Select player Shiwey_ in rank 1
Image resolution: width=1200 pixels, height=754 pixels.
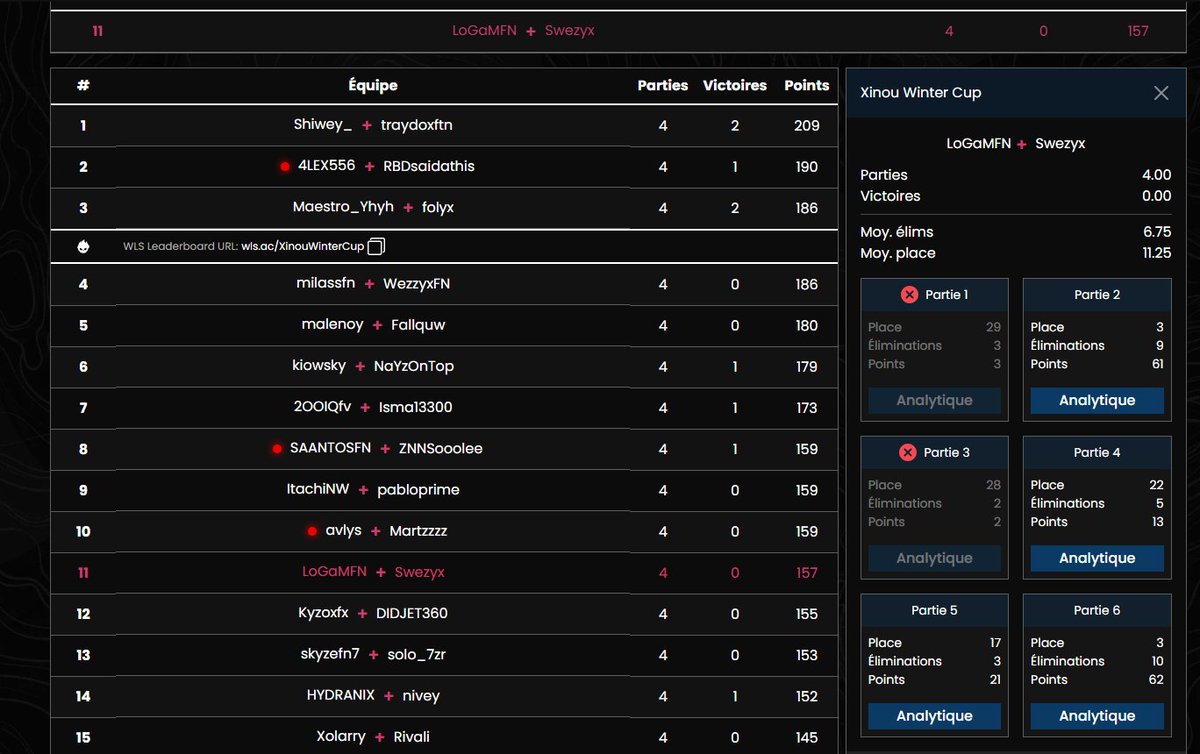(323, 125)
